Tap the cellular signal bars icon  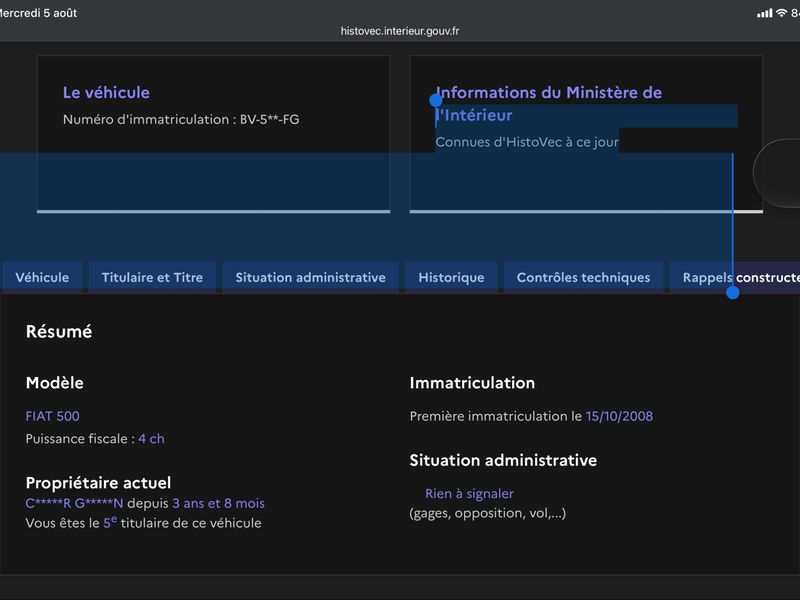click(x=764, y=13)
